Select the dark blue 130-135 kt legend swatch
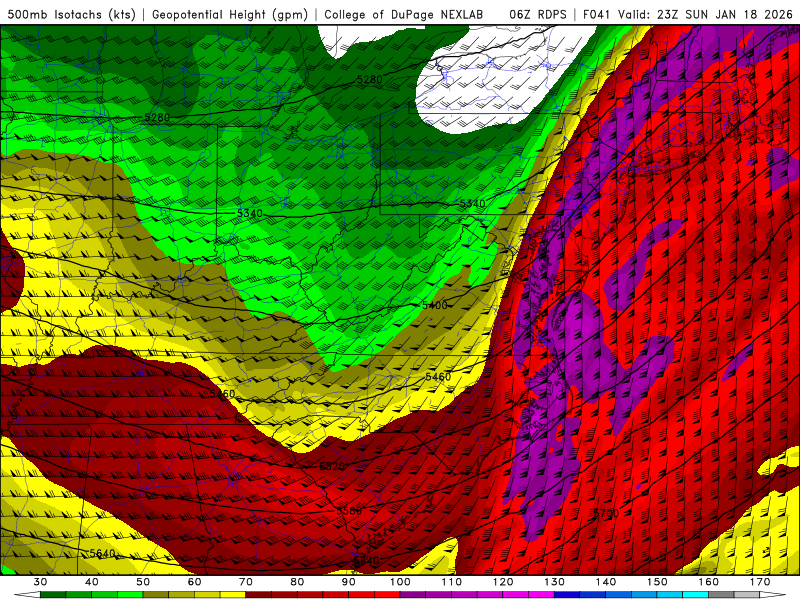This screenshot has height=600, width=800. coord(567,595)
